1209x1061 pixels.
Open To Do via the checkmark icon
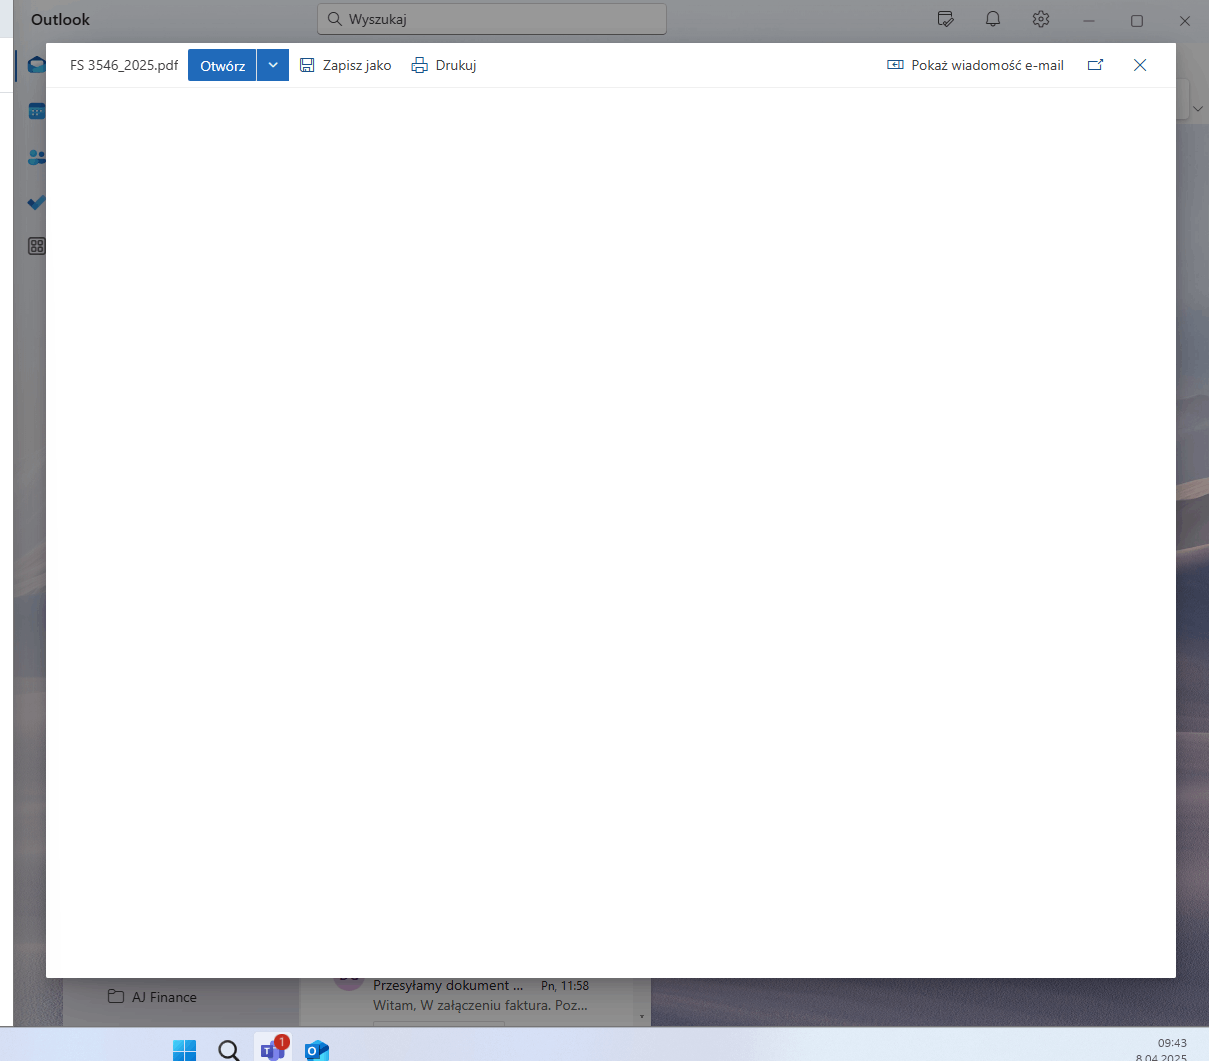click(36, 203)
